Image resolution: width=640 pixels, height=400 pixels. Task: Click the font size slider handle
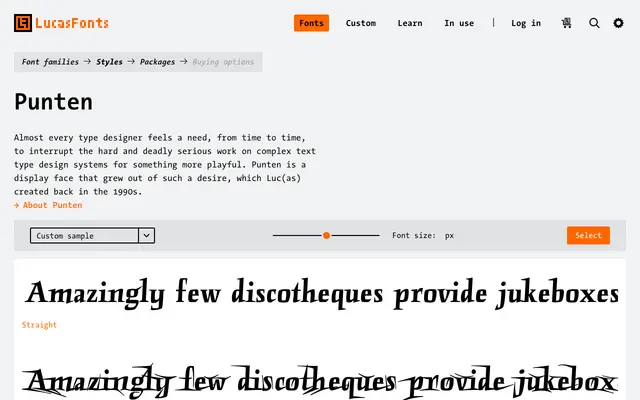326,236
